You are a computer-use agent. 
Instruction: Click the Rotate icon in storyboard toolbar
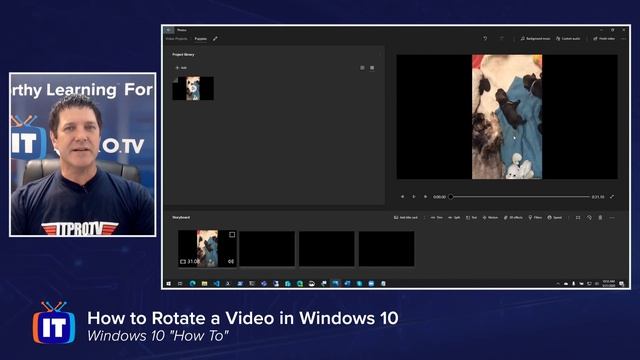589,218
